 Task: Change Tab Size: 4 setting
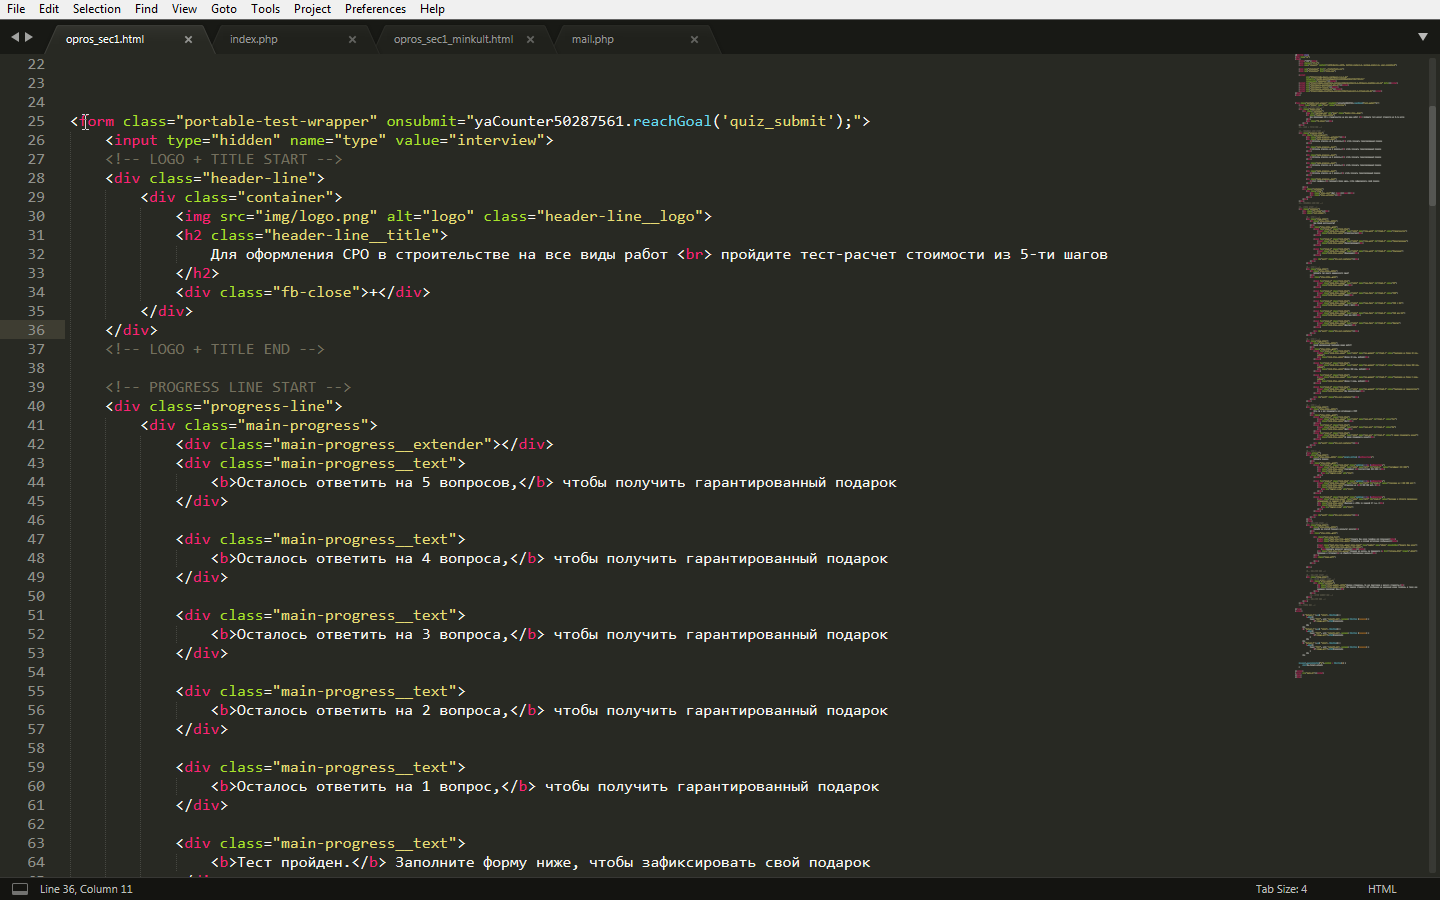click(x=1281, y=889)
